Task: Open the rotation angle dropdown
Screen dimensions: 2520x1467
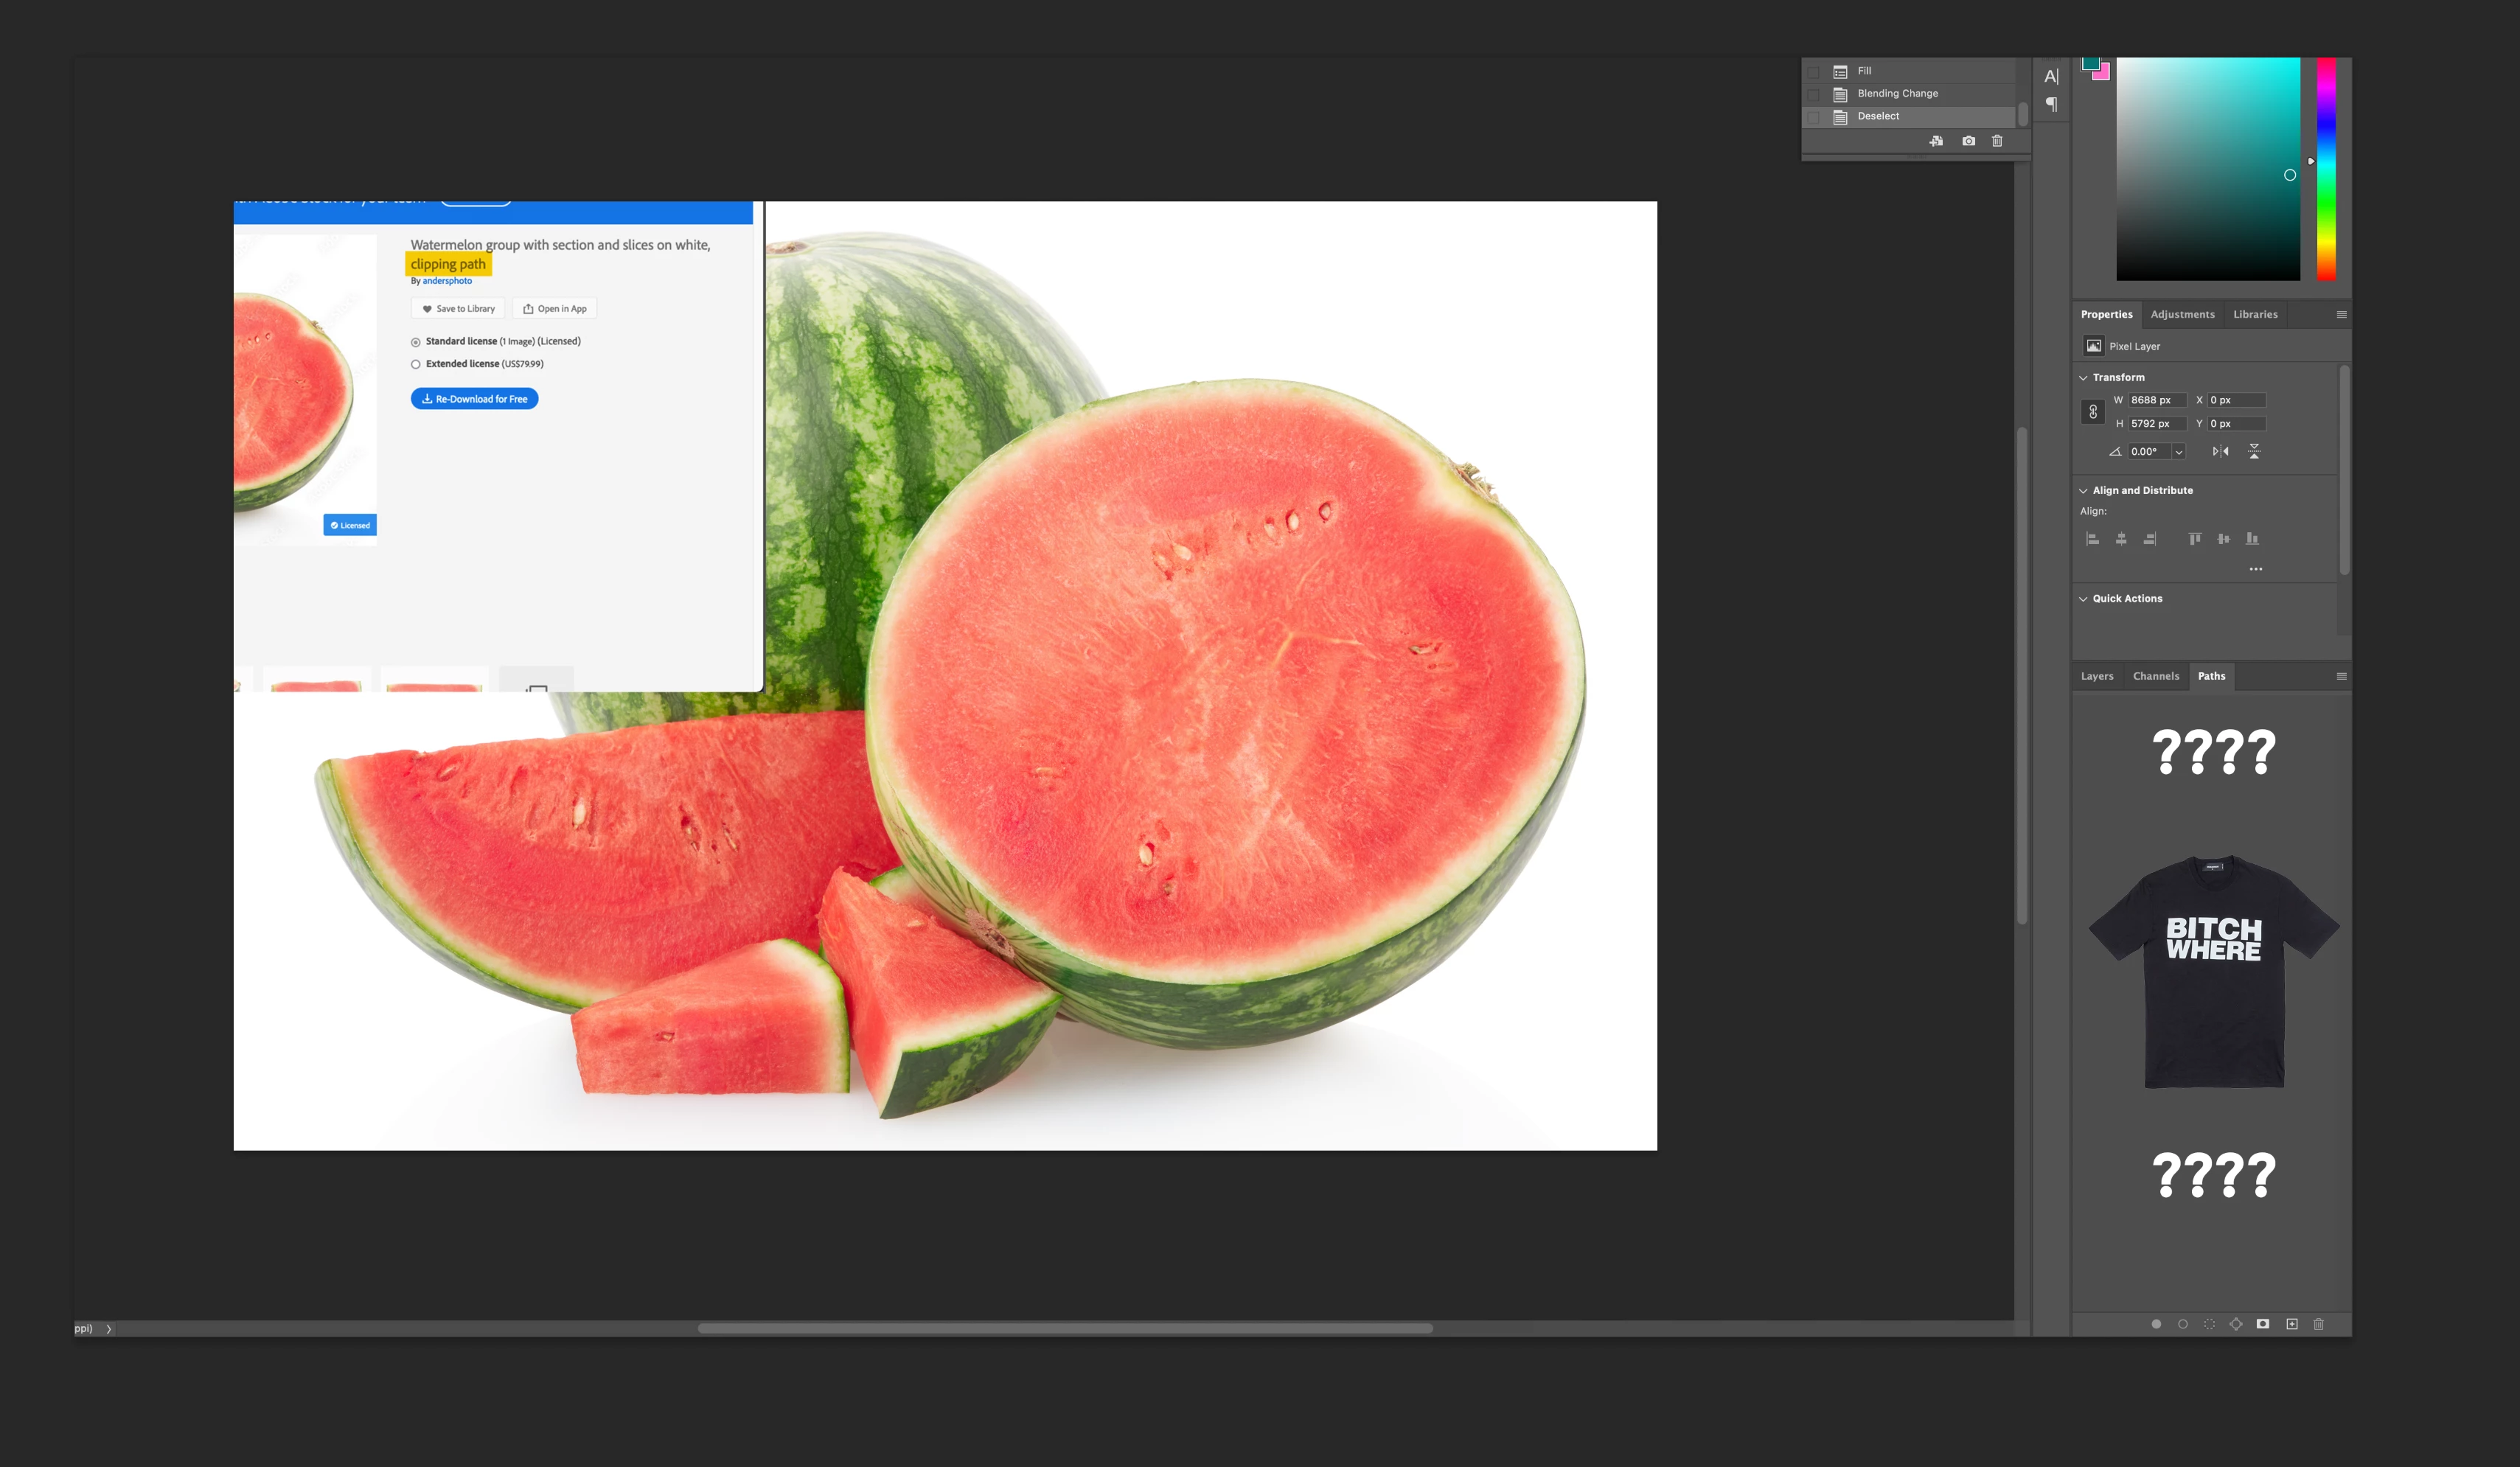Action: point(2179,452)
